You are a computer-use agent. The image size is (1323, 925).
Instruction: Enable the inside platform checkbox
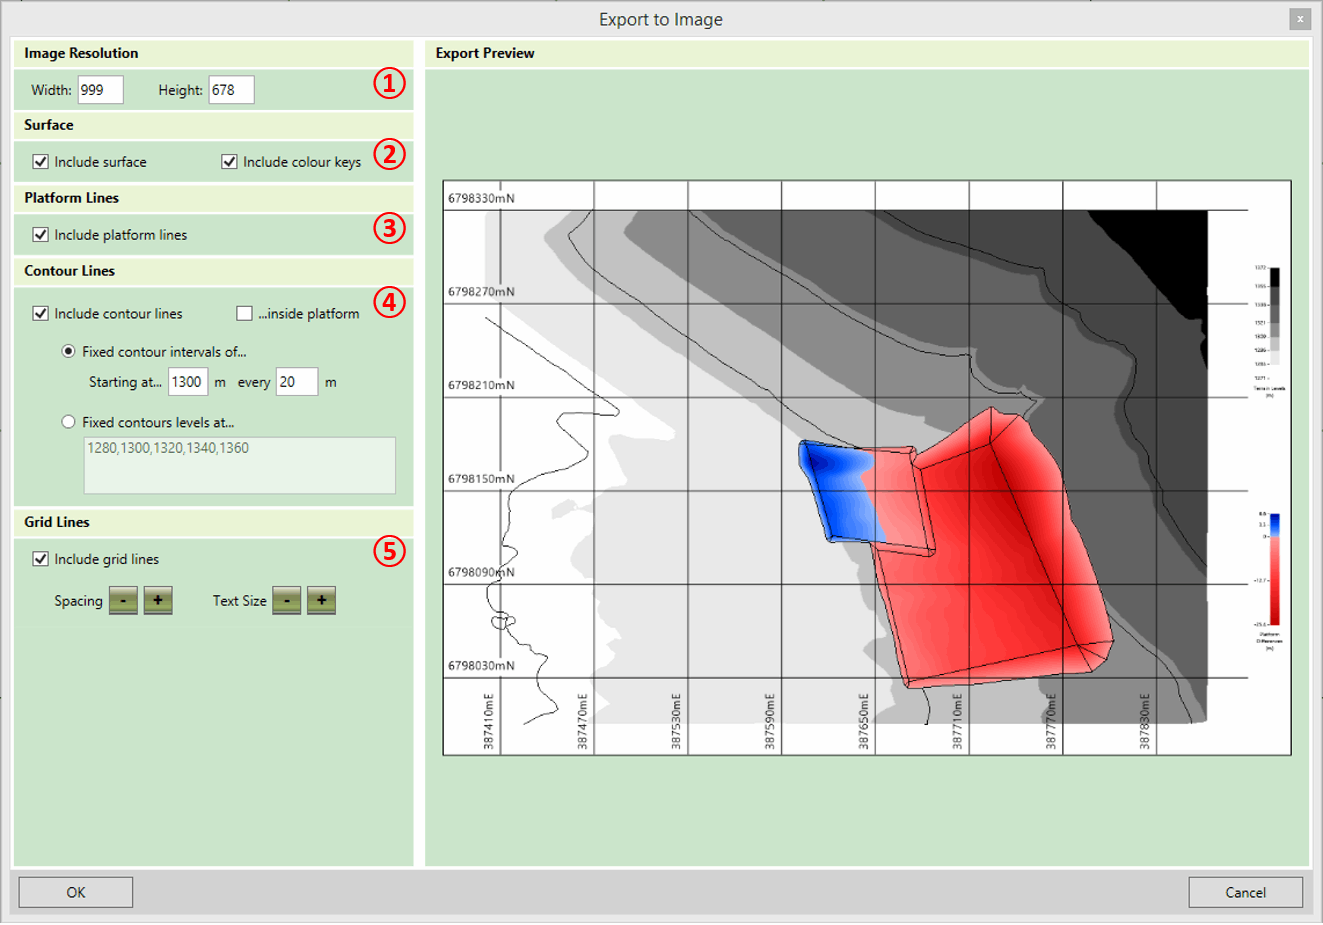tap(244, 314)
